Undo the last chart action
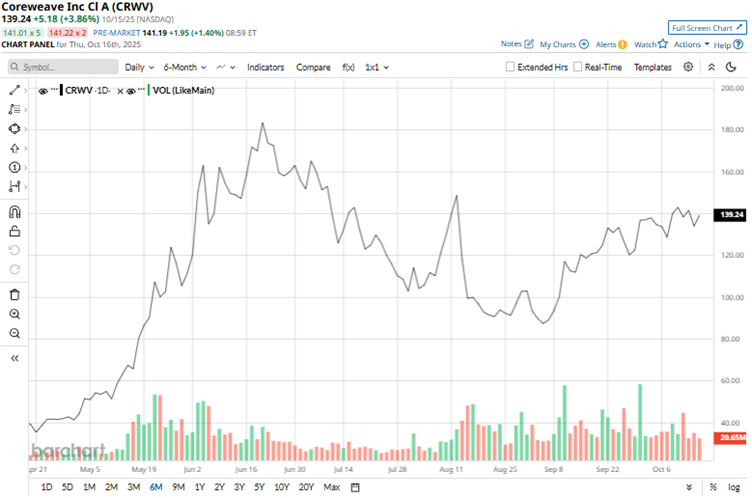752x498 pixels. tap(15, 250)
